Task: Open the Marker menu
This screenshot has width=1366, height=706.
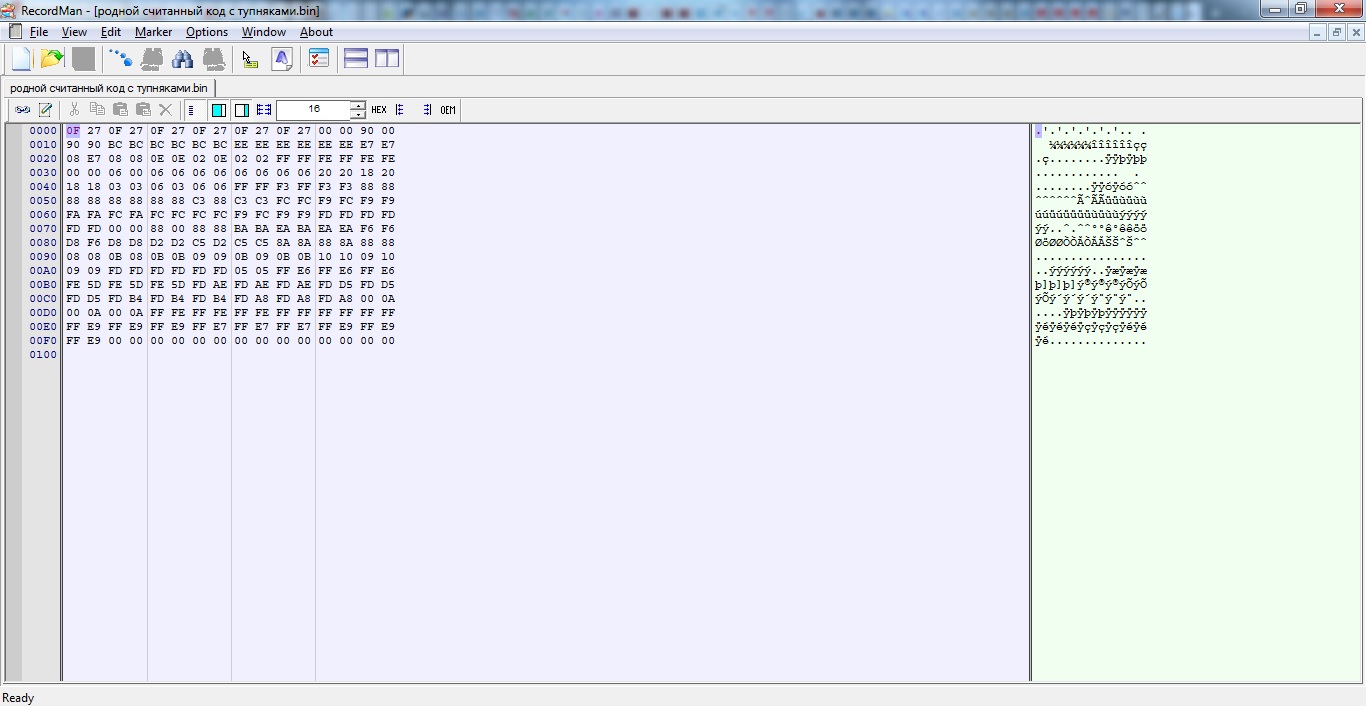Action: (x=153, y=32)
